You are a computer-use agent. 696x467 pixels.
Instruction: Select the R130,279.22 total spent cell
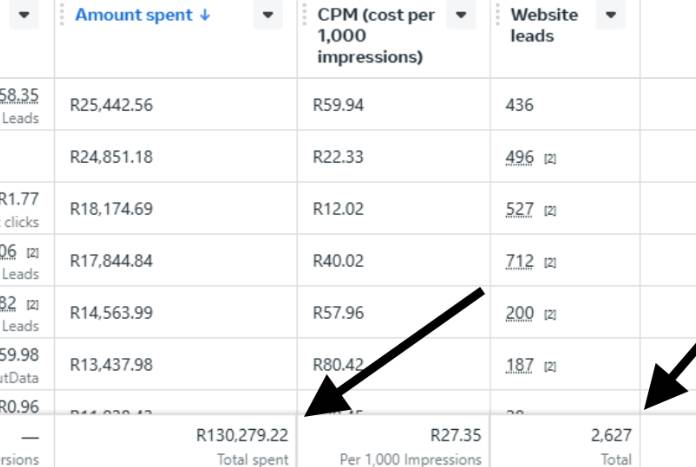(x=176, y=441)
